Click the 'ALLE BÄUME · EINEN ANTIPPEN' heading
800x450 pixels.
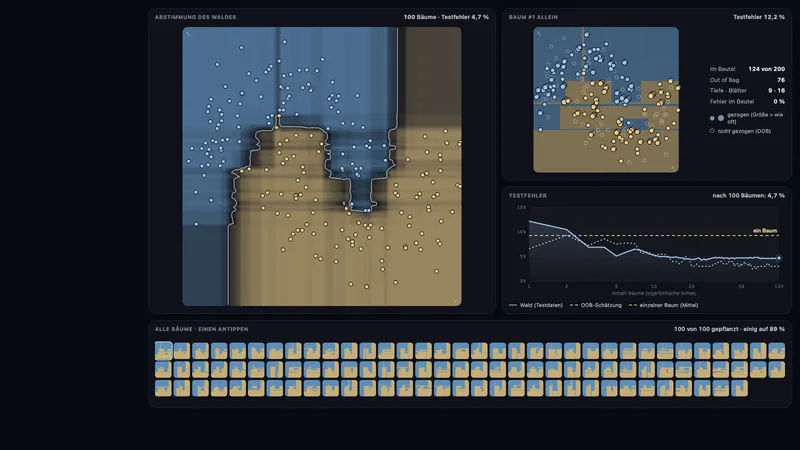pyautogui.click(x=202, y=329)
